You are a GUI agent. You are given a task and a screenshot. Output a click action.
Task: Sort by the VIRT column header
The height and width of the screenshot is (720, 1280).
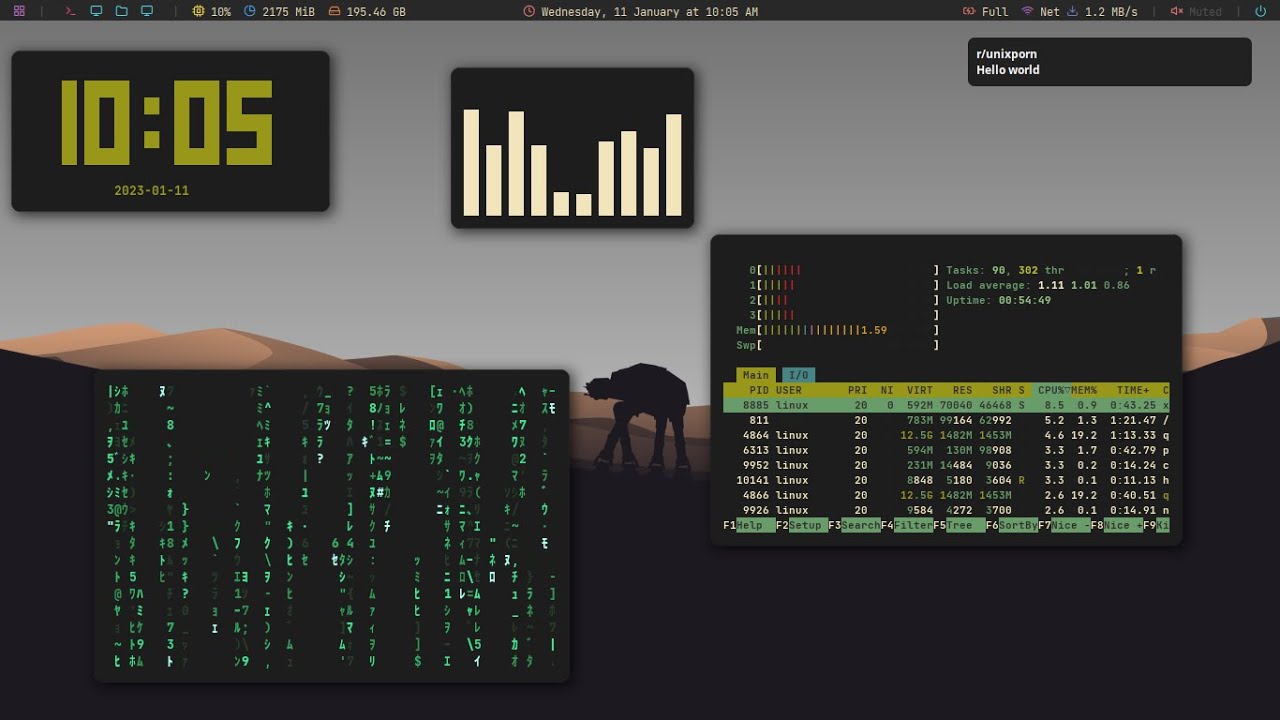pyautogui.click(x=920, y=390)
